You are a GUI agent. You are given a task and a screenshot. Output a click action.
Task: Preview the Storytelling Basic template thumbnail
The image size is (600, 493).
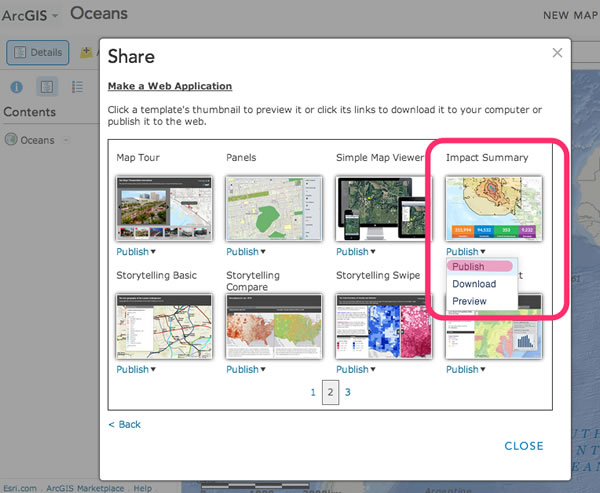pyautogui.click(x=164, y=326)
